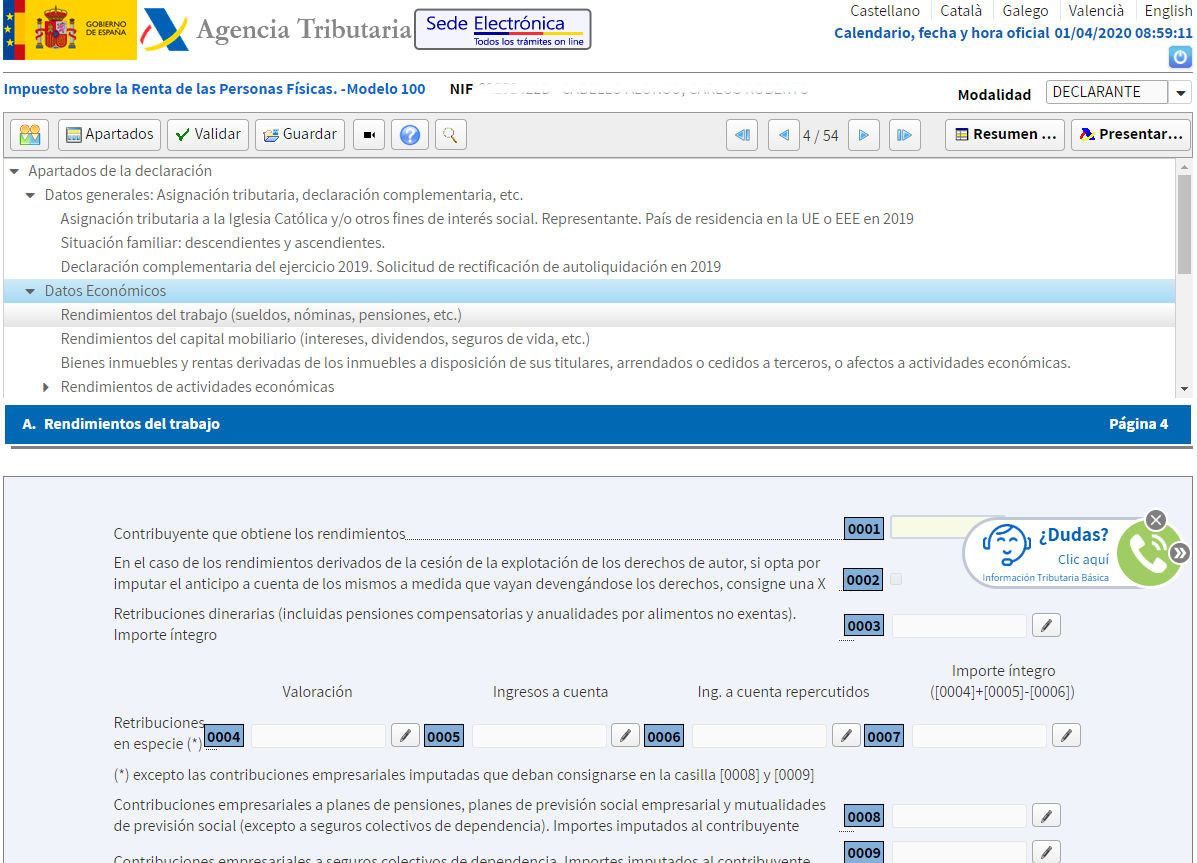Collapse the Datos Económicos tree section

point(30,291)
